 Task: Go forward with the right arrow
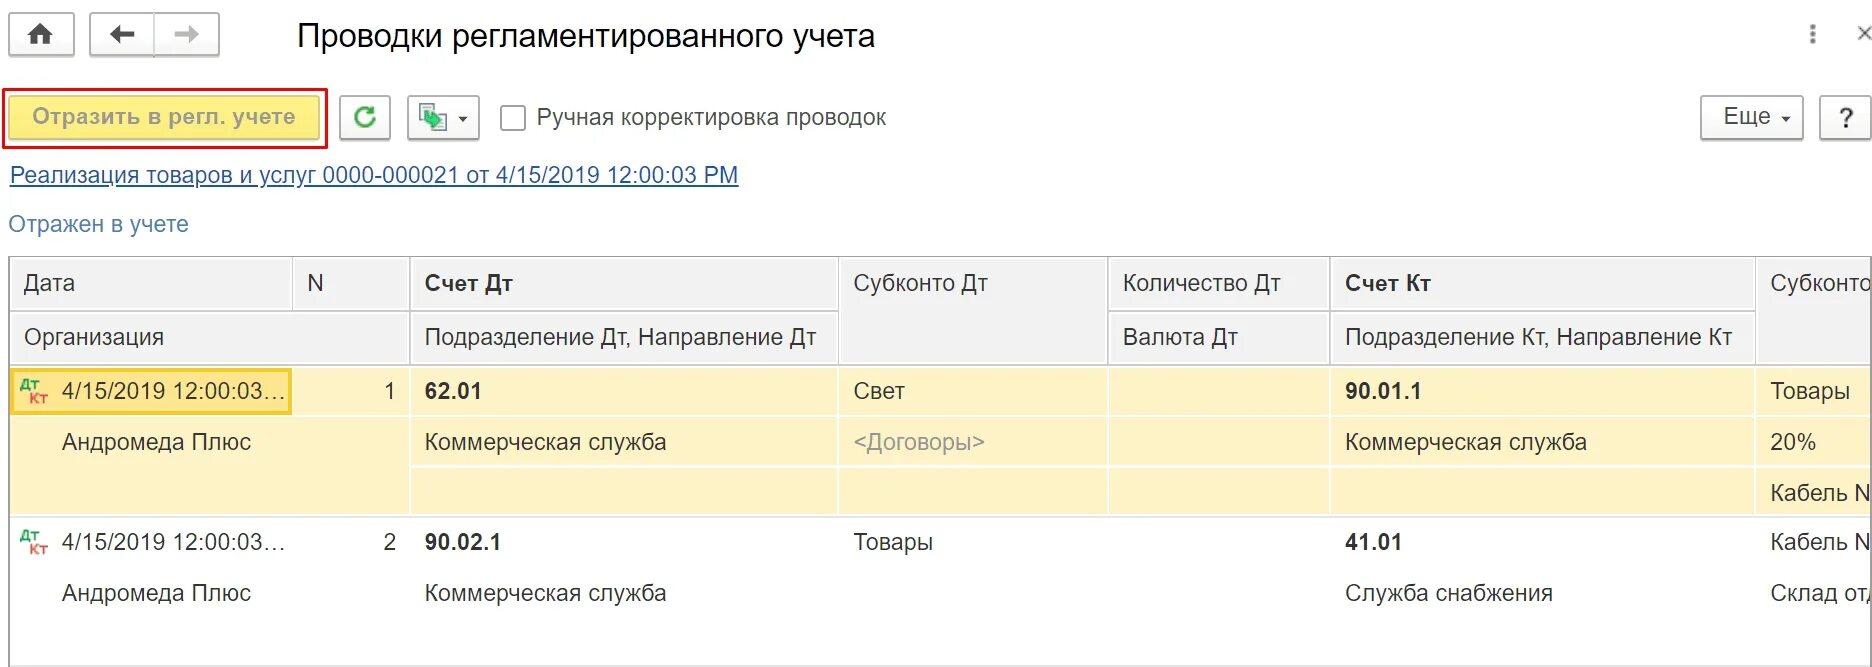(x=186, y=35)
